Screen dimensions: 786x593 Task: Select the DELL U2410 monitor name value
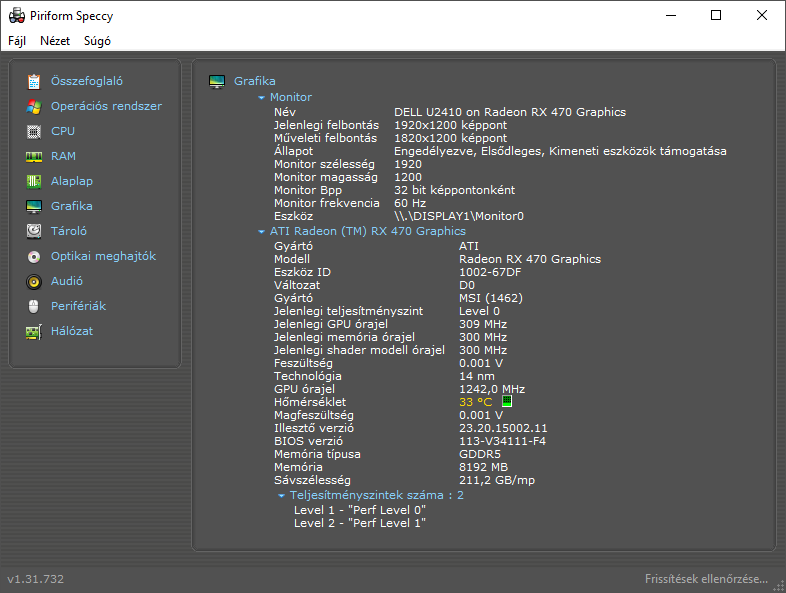[510, 112]
